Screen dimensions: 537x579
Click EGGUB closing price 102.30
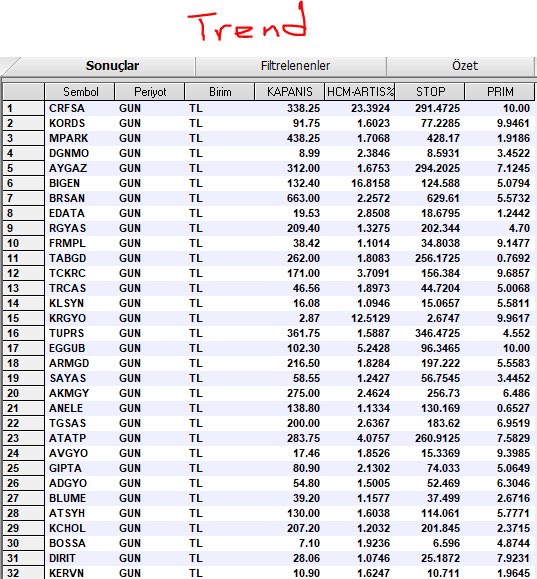pyautogui.click(x=303, y=348)
